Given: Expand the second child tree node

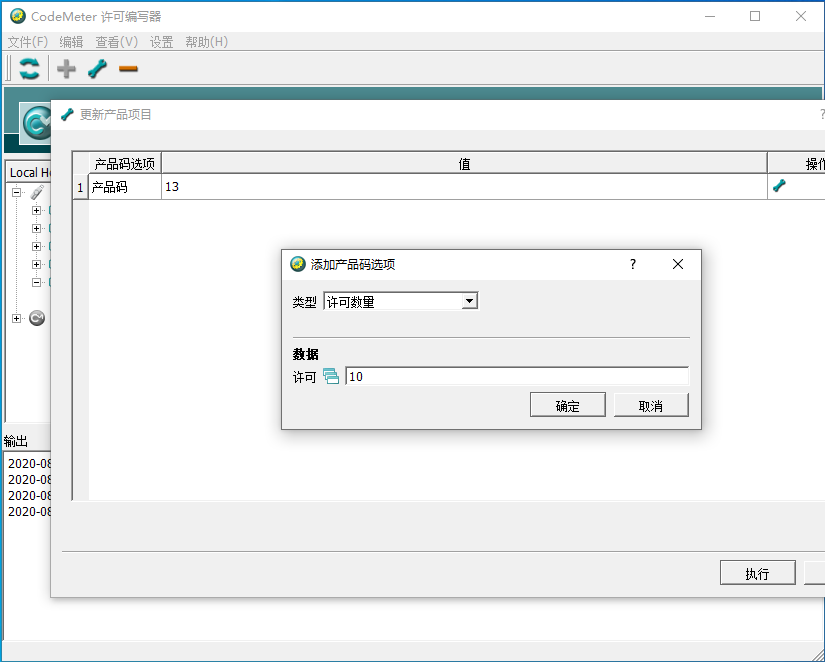Looking at the screenshot, I should (36, 228).
